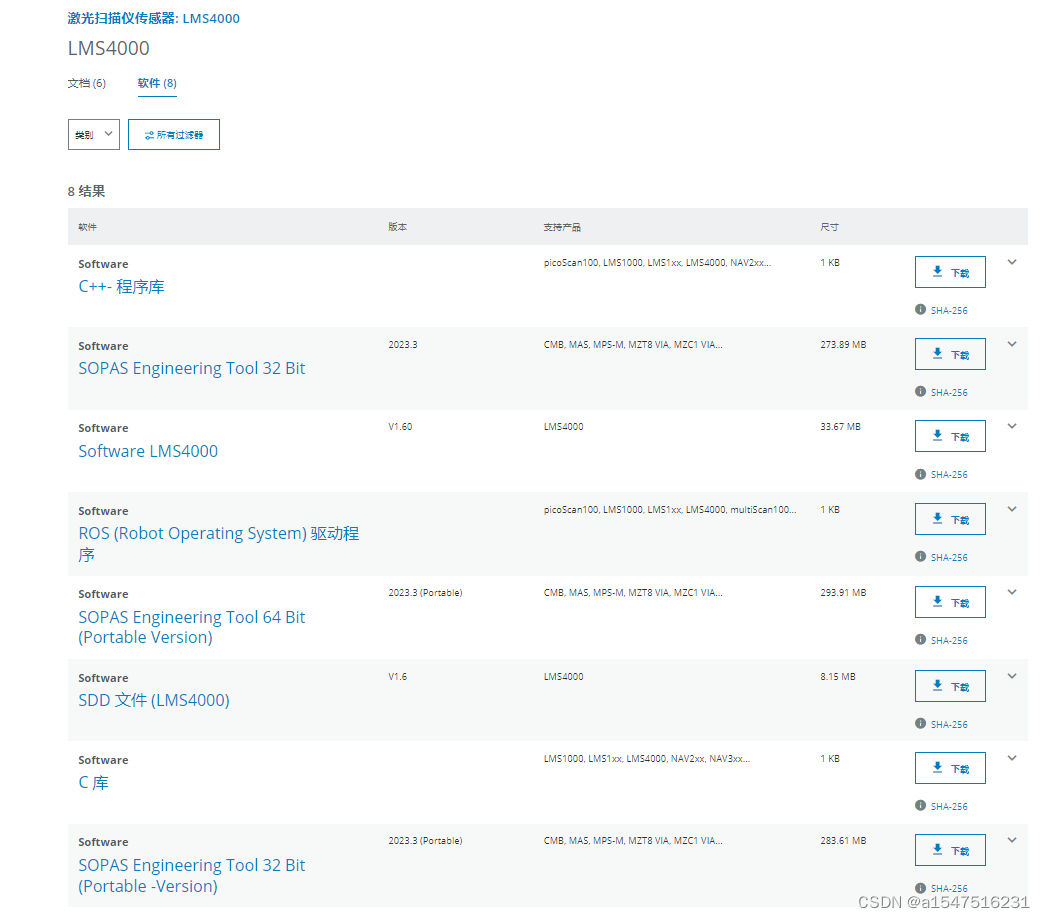Download SOPAS Engineering Tool 32 Bit version 2023.3

click(x=950, y=354)
